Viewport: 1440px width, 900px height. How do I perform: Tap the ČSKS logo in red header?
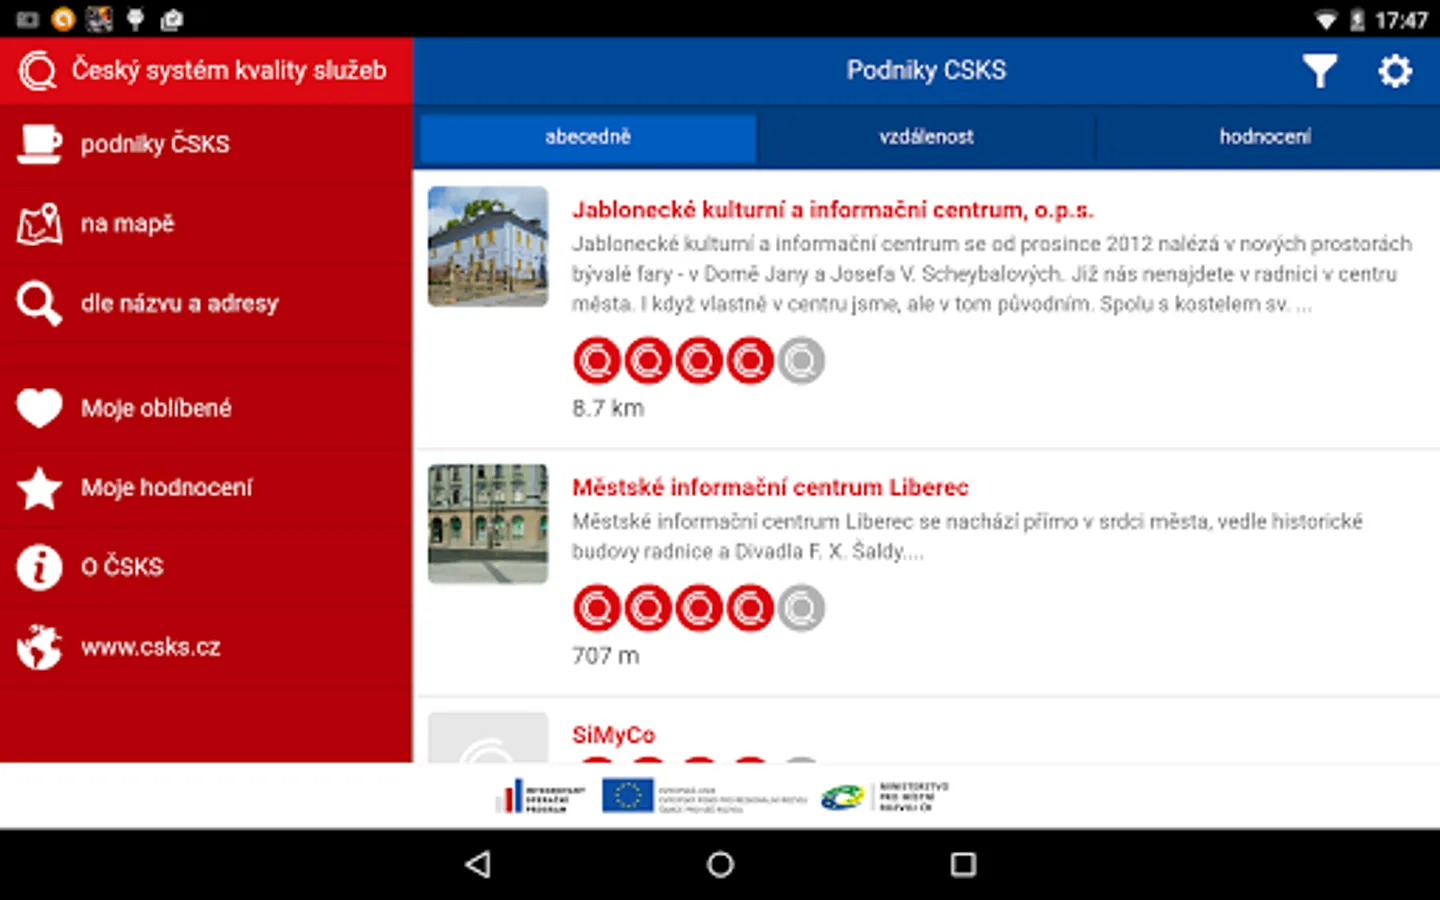(x=39, y=71)
